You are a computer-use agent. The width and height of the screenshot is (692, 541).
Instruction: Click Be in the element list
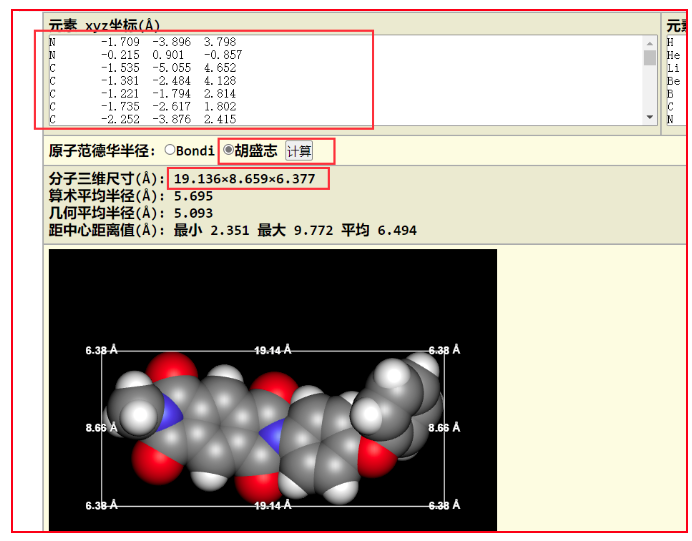[673, 81]
